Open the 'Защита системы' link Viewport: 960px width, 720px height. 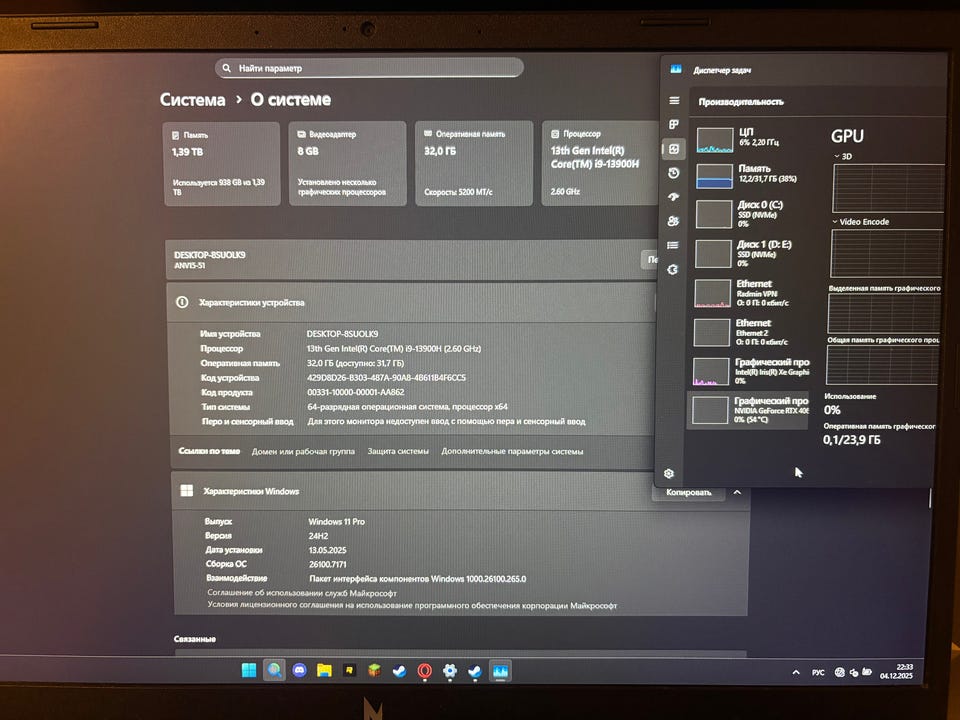398,451
